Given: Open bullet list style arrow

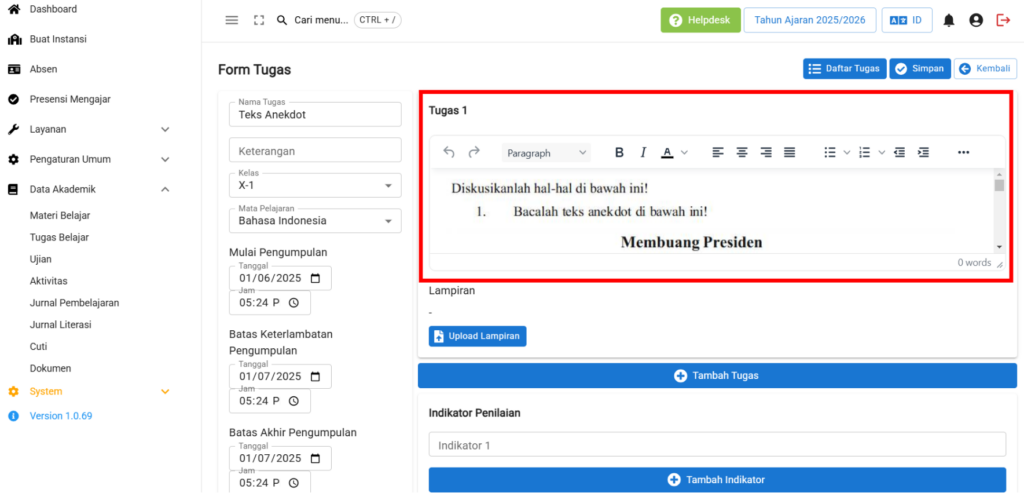Looking at the screenshot, I should [x=847, y=152].
